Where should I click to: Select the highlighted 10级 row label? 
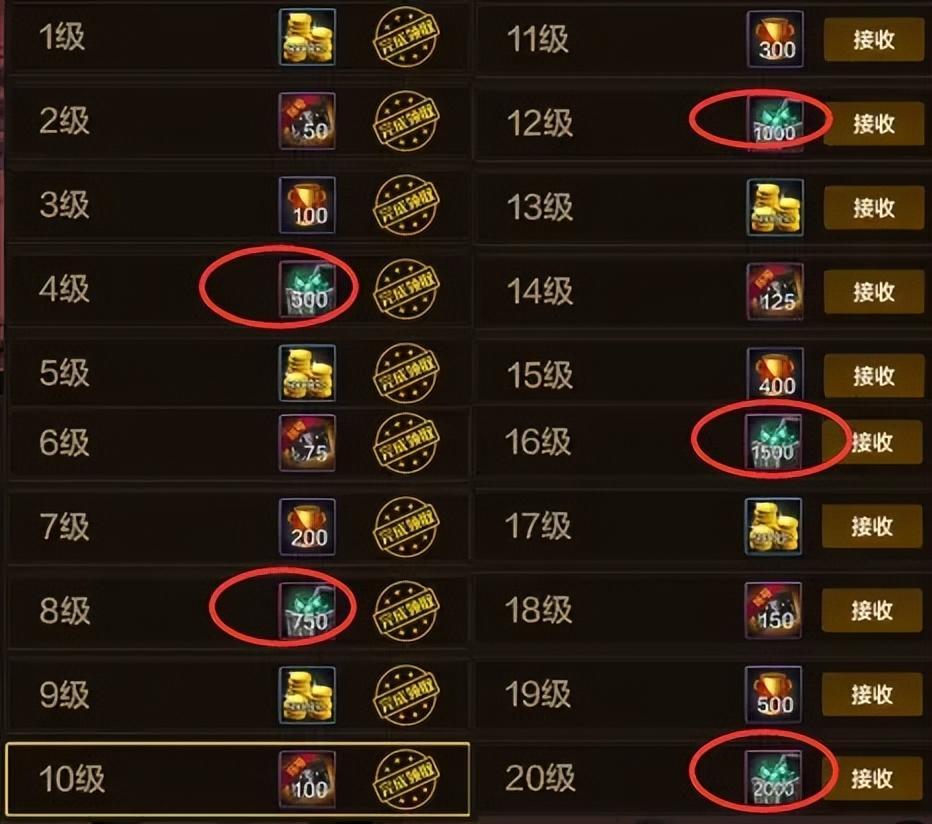[x=71, y=778]
